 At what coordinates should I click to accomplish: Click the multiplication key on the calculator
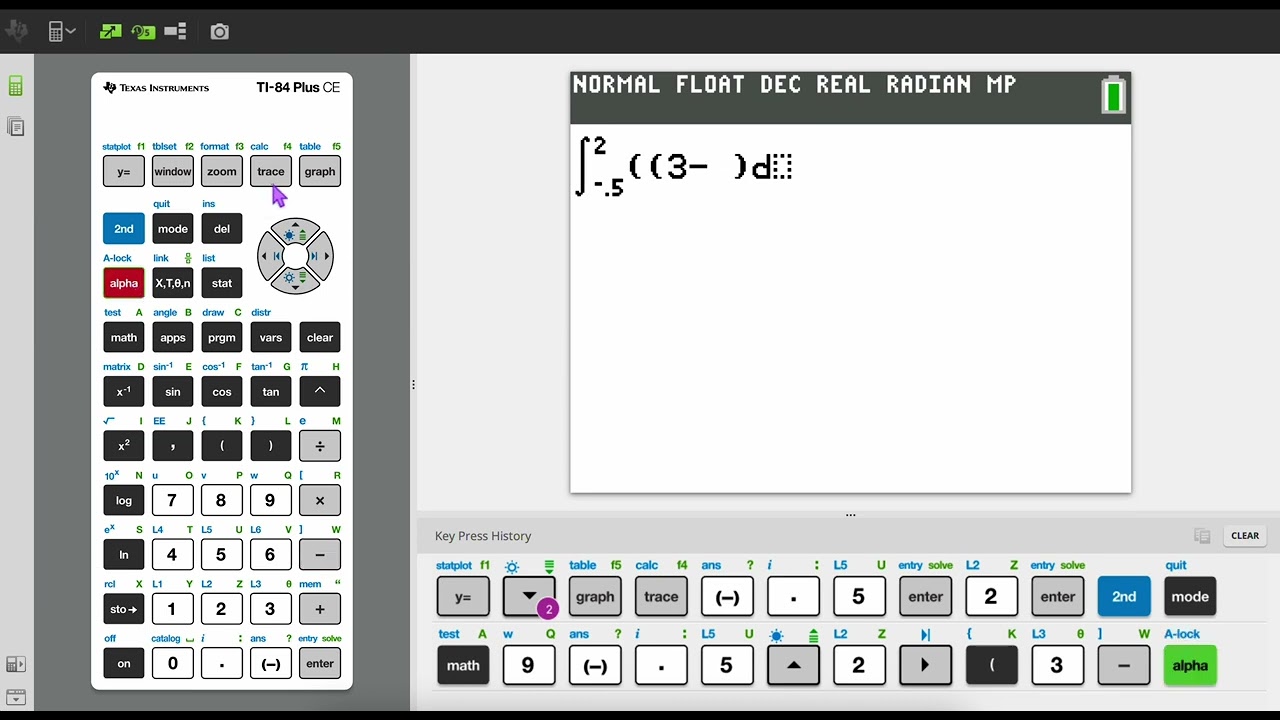pyautogui.click(x=320, y=500)
